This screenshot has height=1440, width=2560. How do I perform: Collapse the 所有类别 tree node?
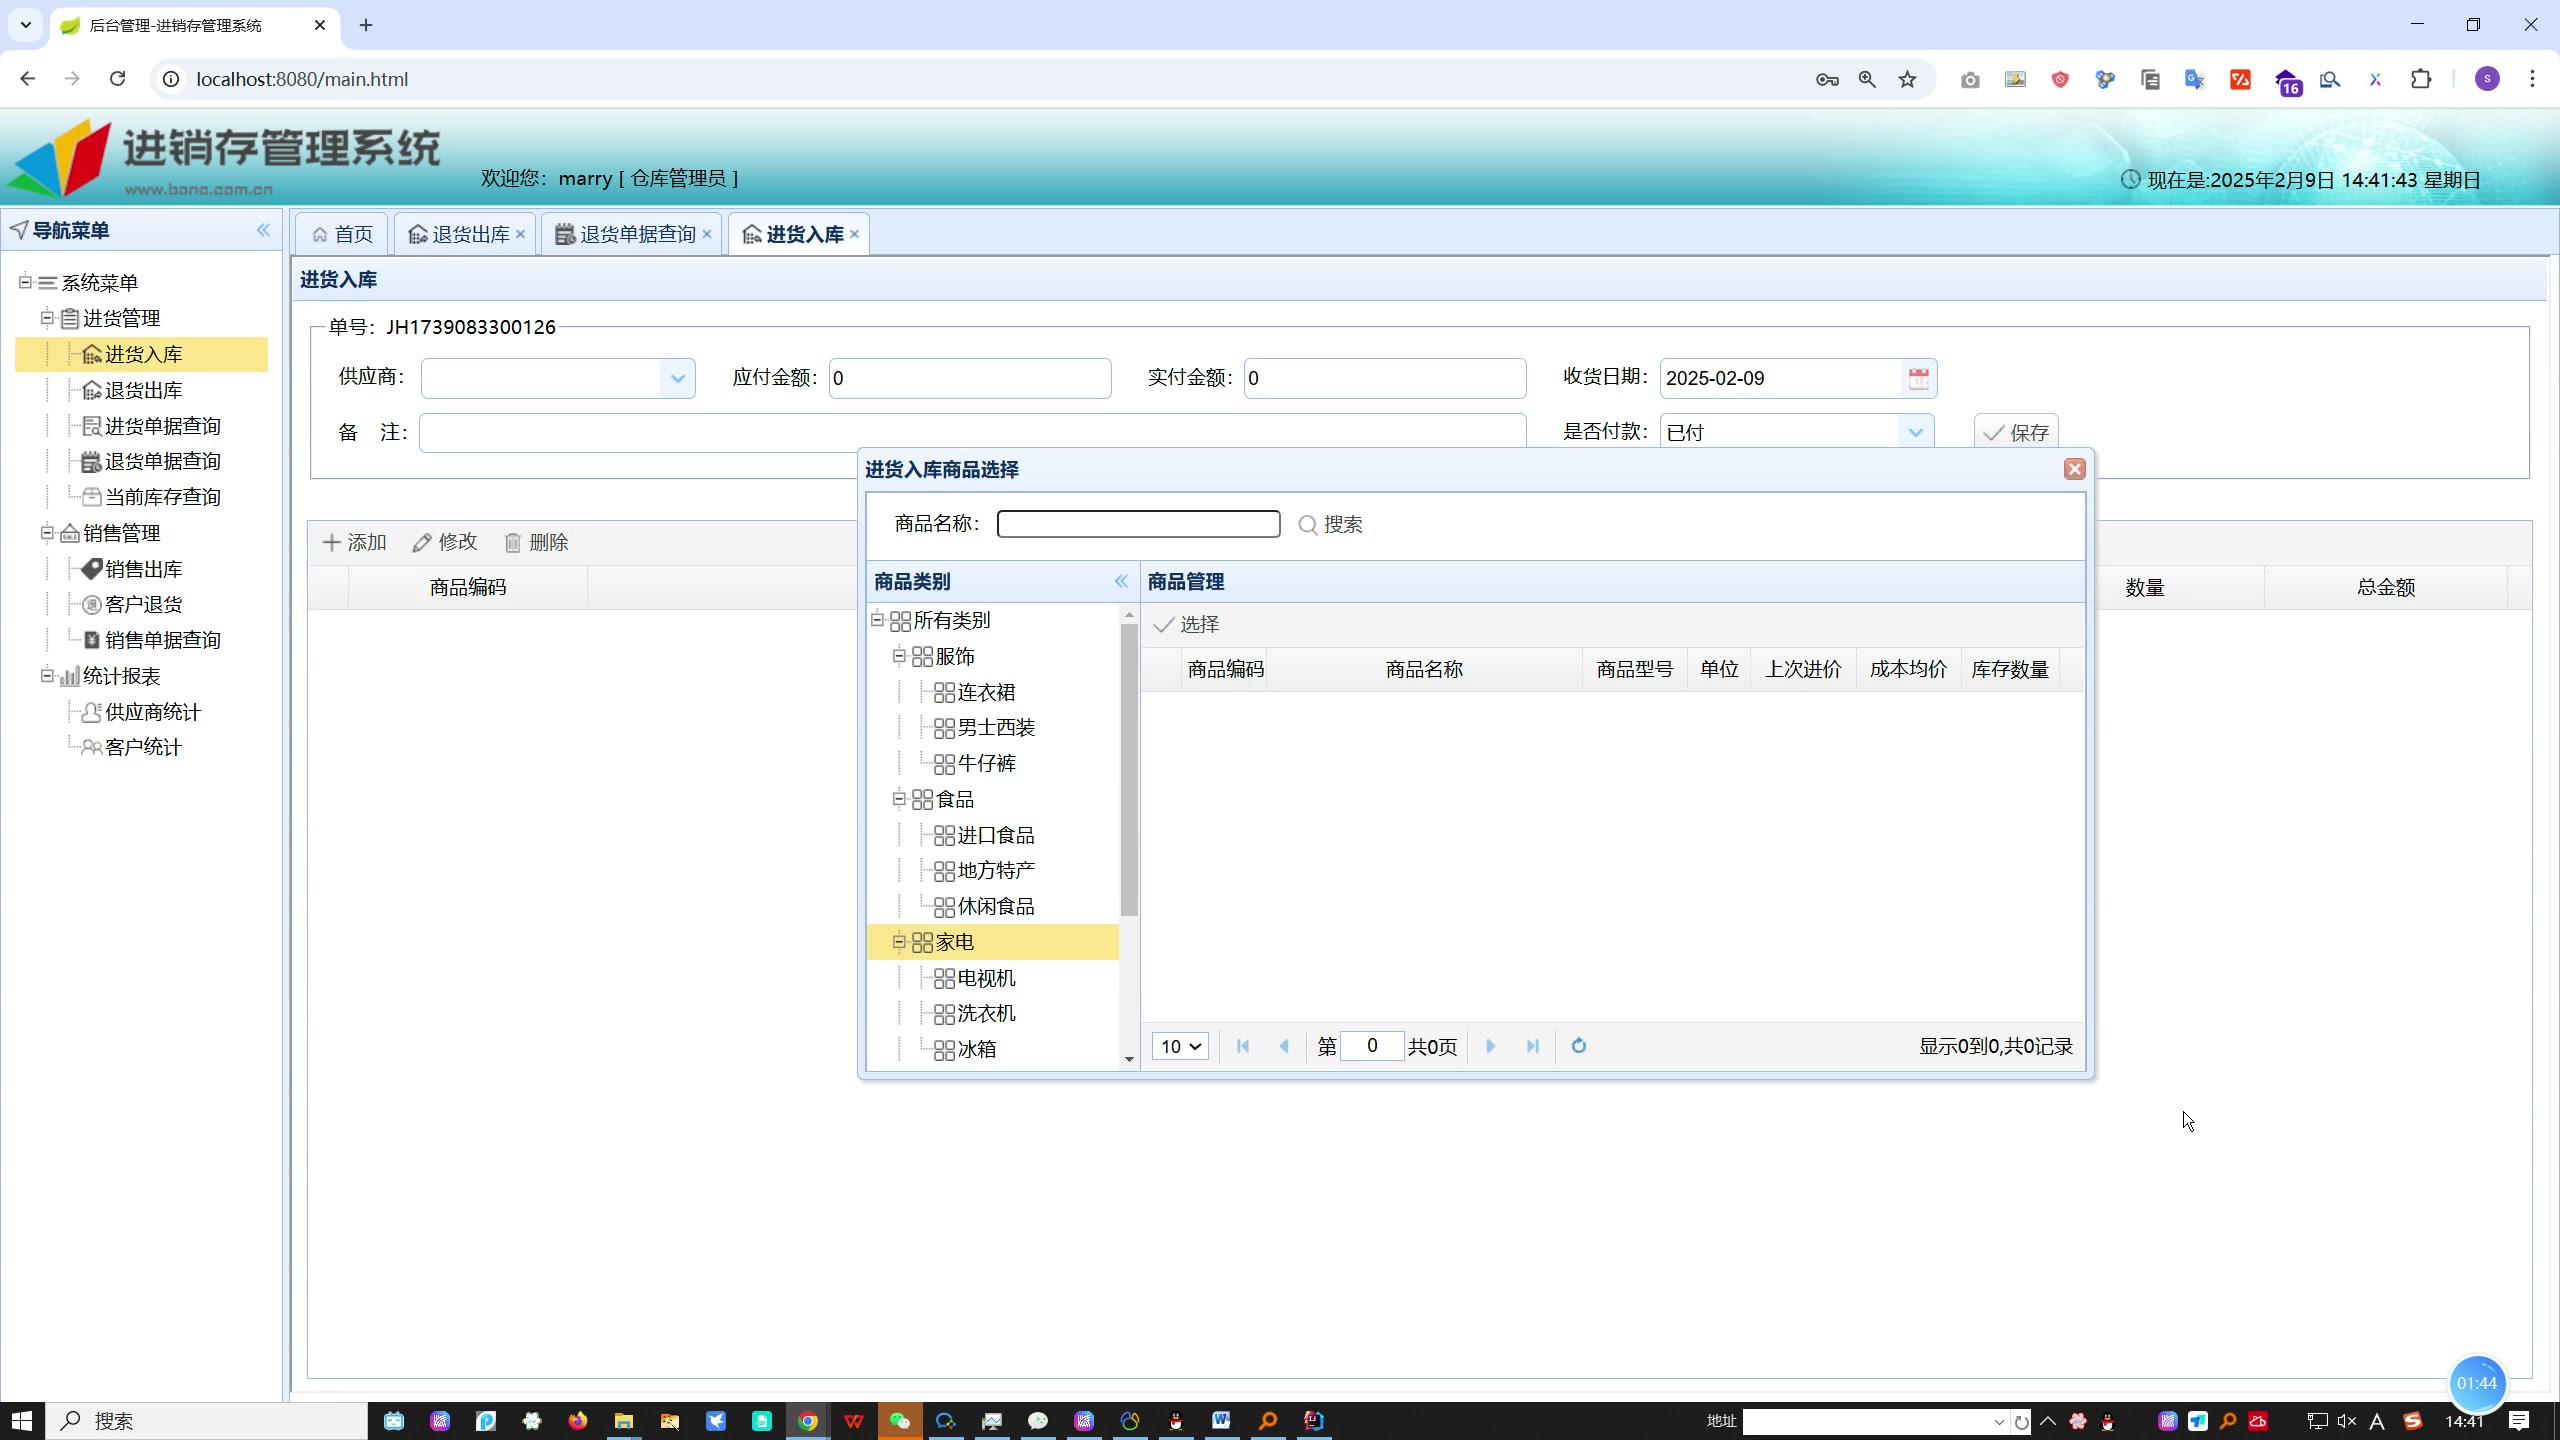877,620
